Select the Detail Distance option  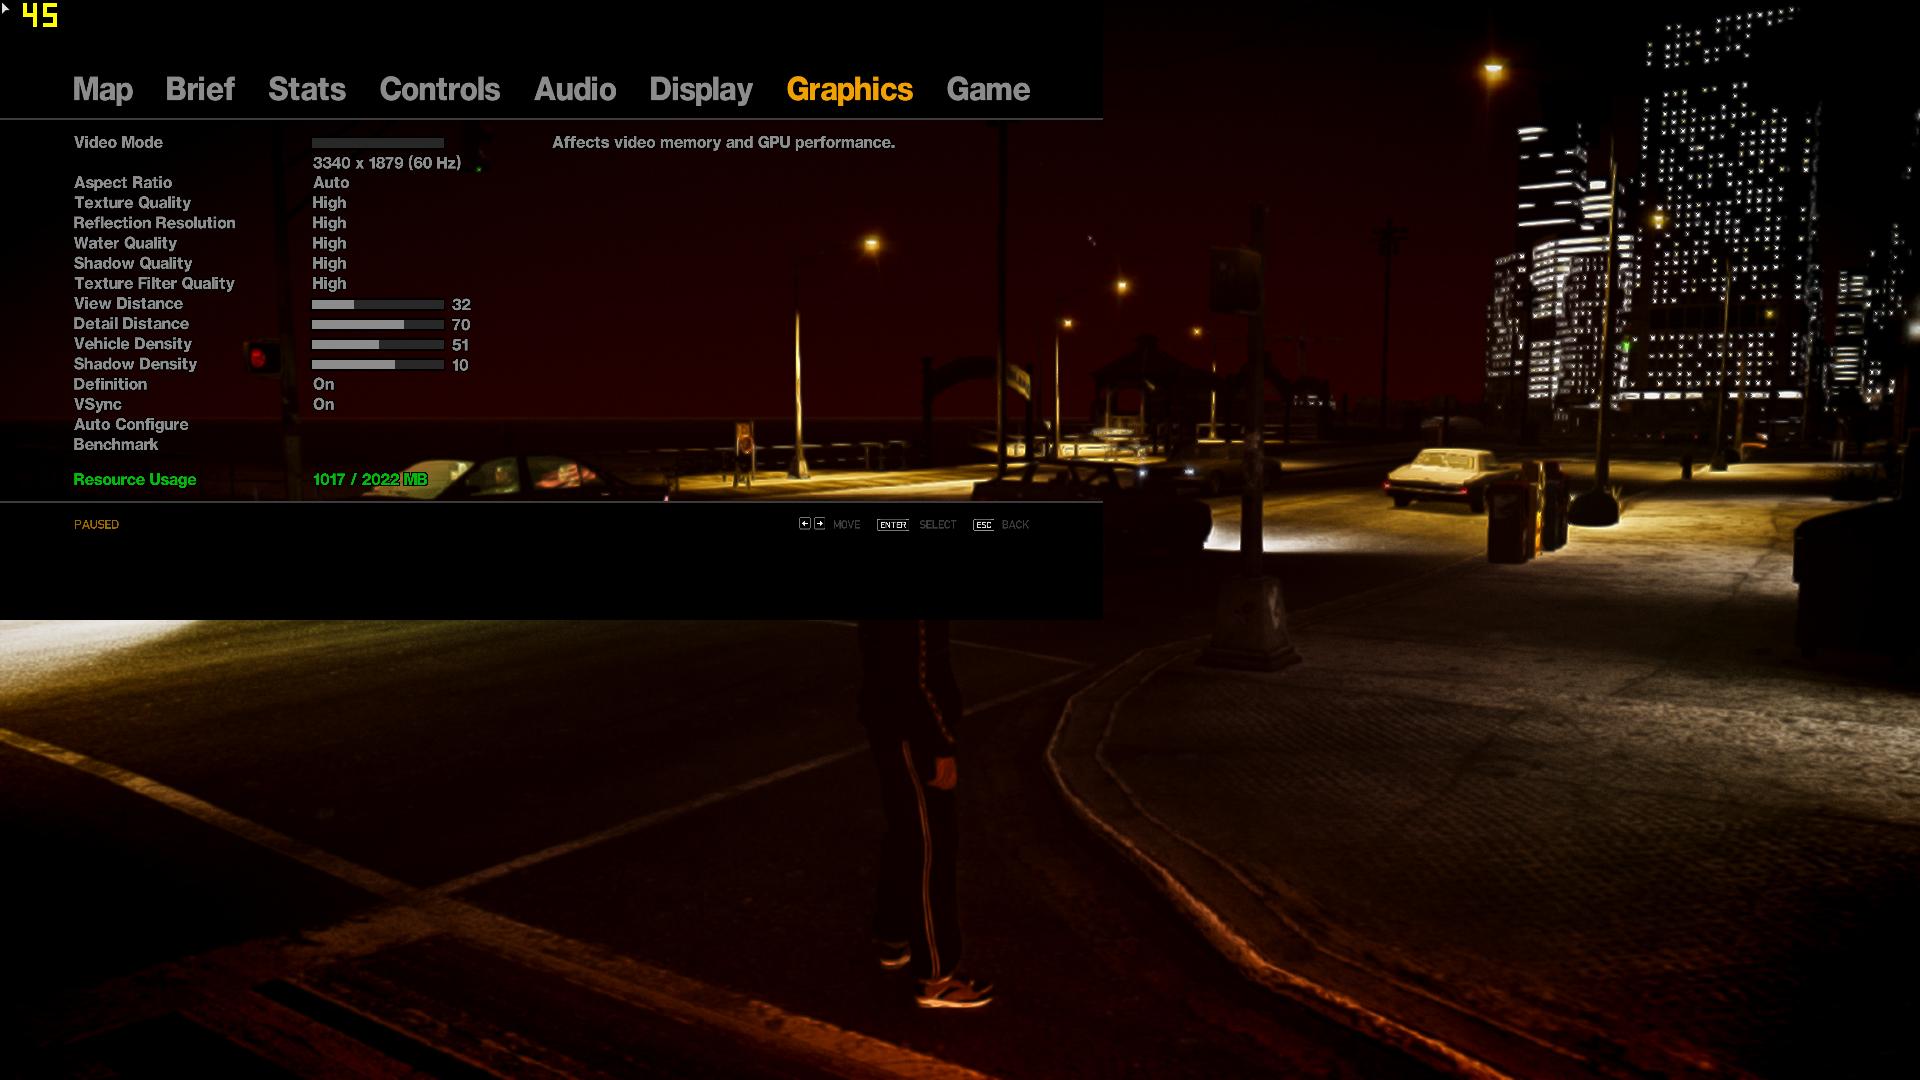131,324
